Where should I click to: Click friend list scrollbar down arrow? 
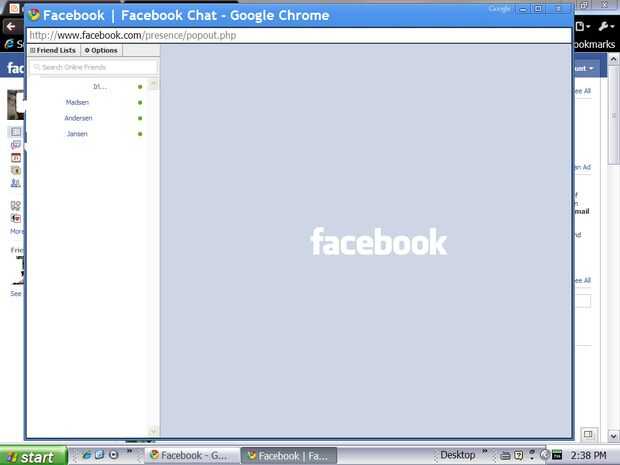point(153,430)
